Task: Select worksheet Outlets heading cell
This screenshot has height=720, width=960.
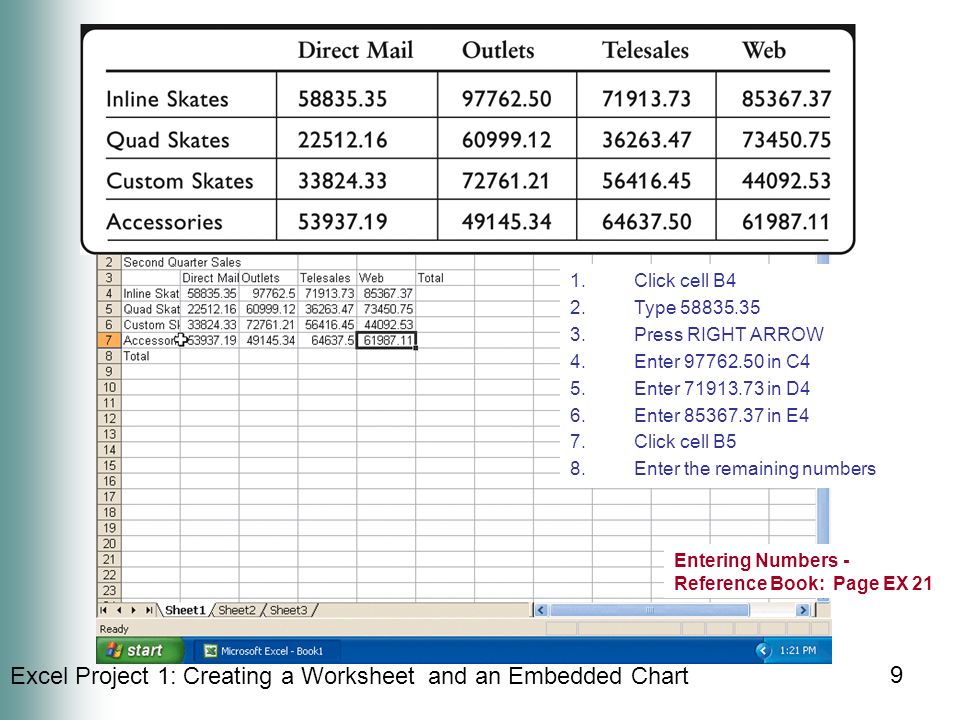Action: click(268, 278)
